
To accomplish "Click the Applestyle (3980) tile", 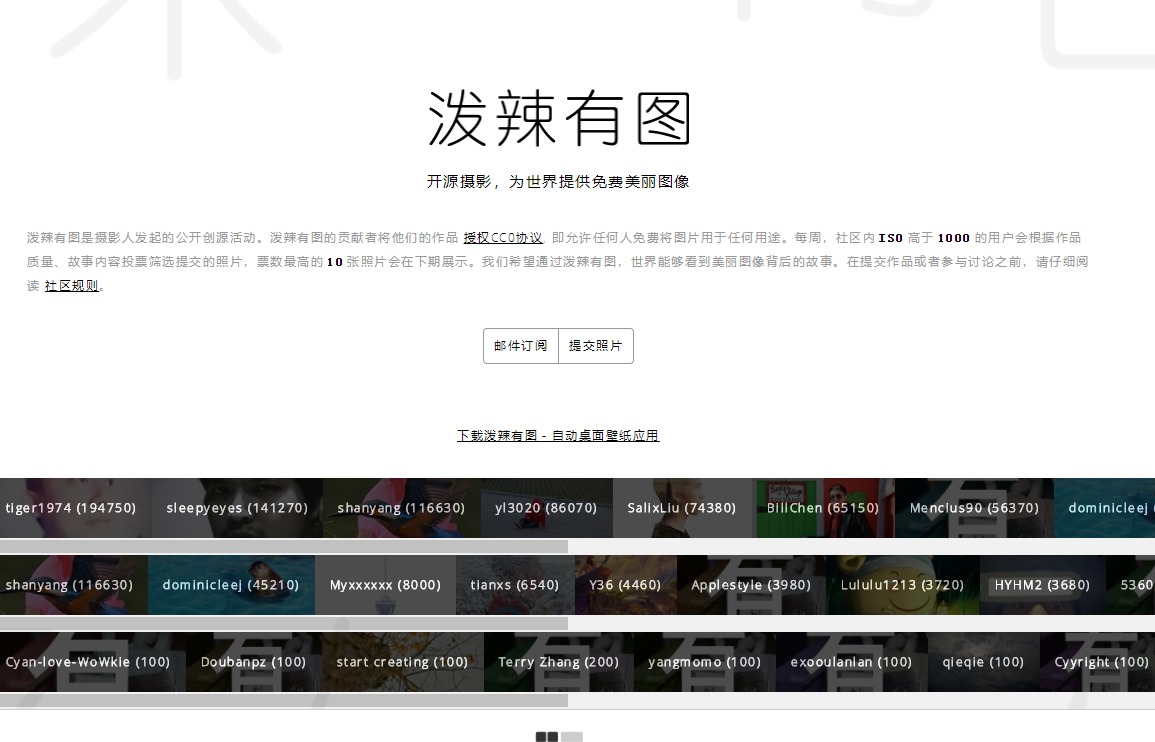I will coord(751,585).
